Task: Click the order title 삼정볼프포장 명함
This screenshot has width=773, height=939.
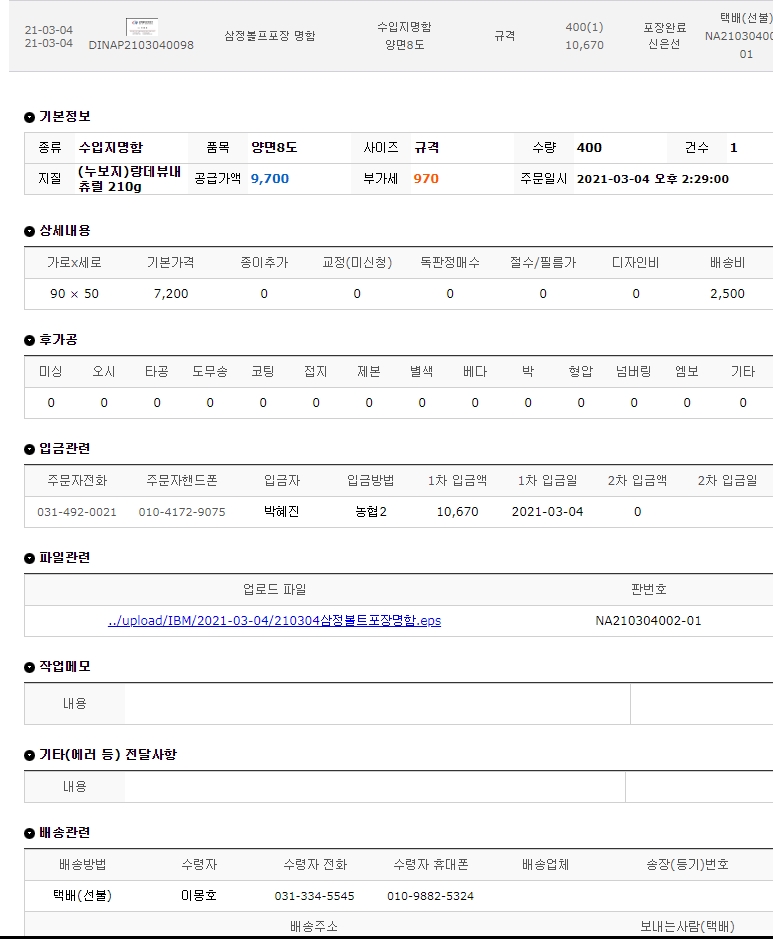Action: [270, 36]
